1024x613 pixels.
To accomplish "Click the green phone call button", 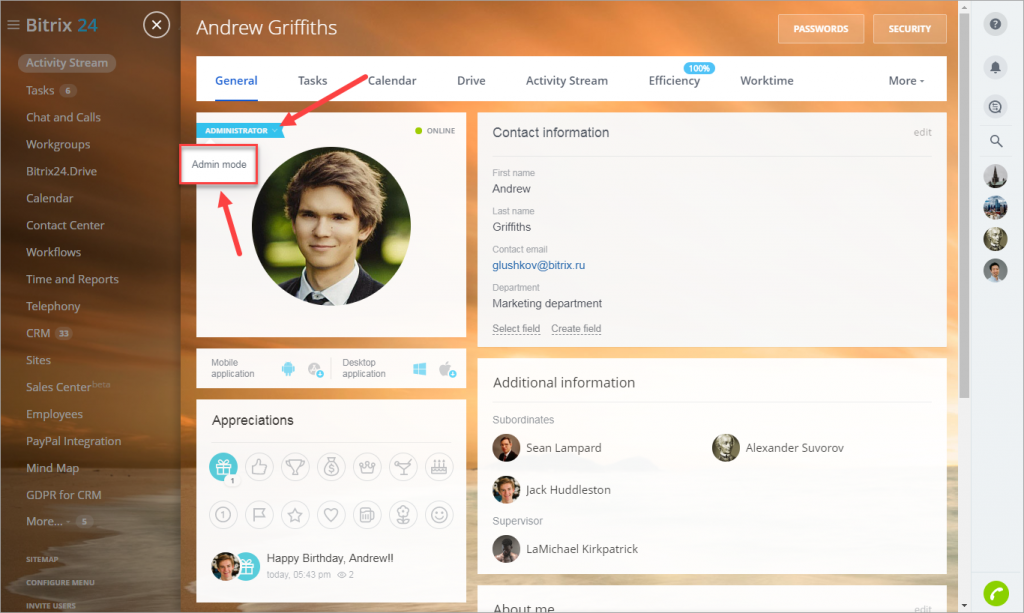I will [996, 593].
